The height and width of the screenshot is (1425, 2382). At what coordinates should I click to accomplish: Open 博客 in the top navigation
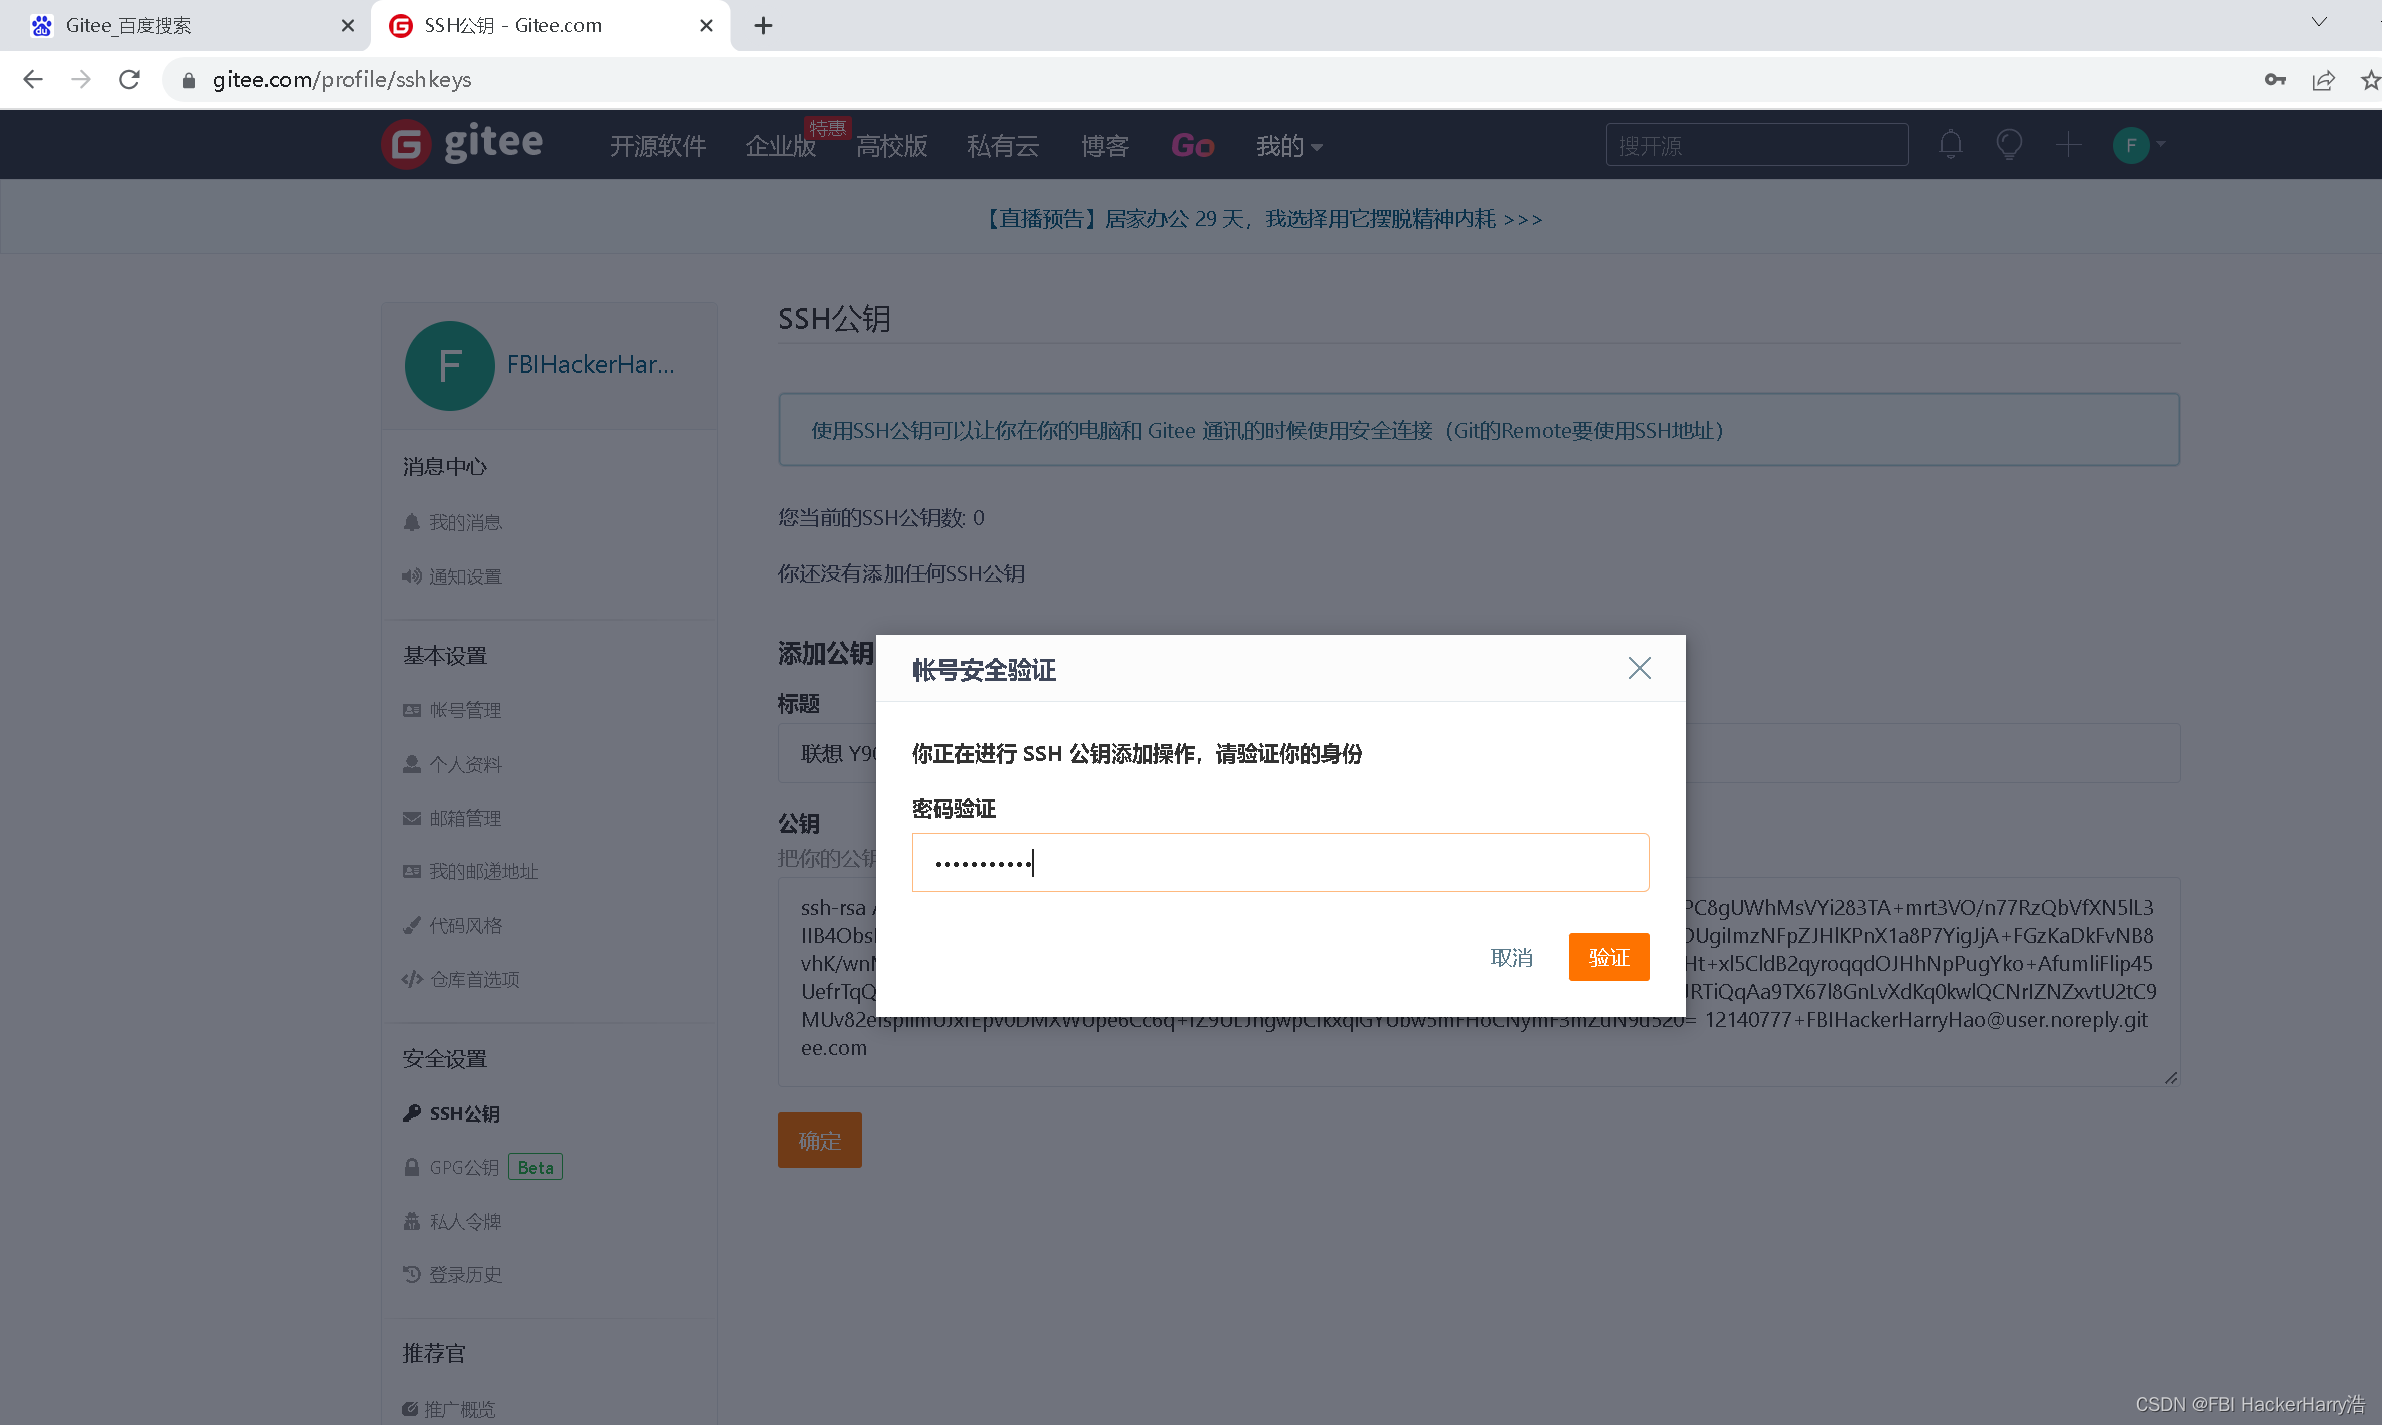[1105, 146]
